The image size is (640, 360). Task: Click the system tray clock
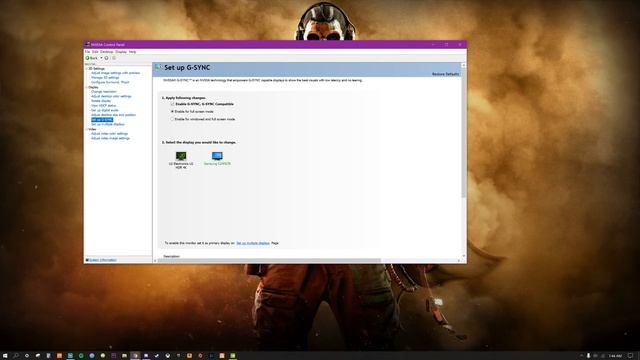point(616,356)
